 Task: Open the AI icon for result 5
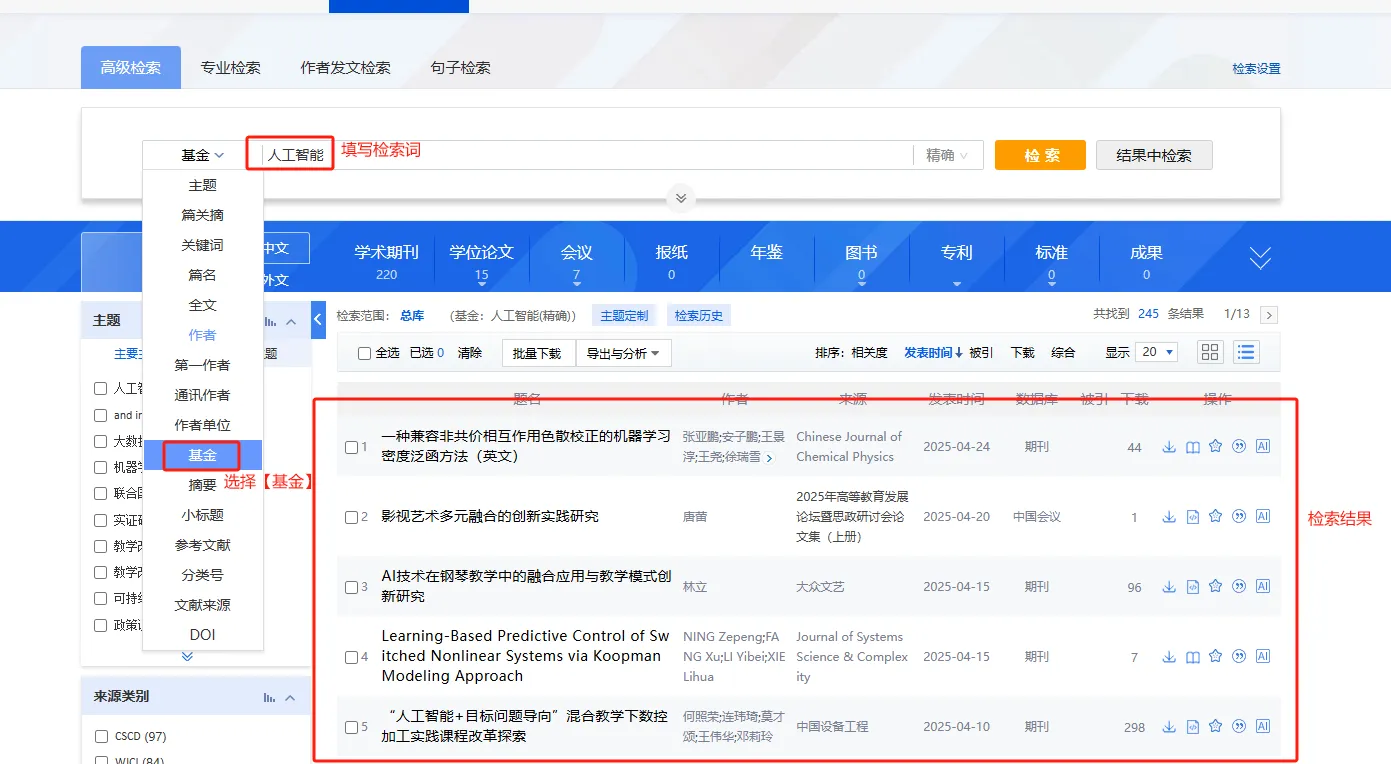coord(1263,726)
